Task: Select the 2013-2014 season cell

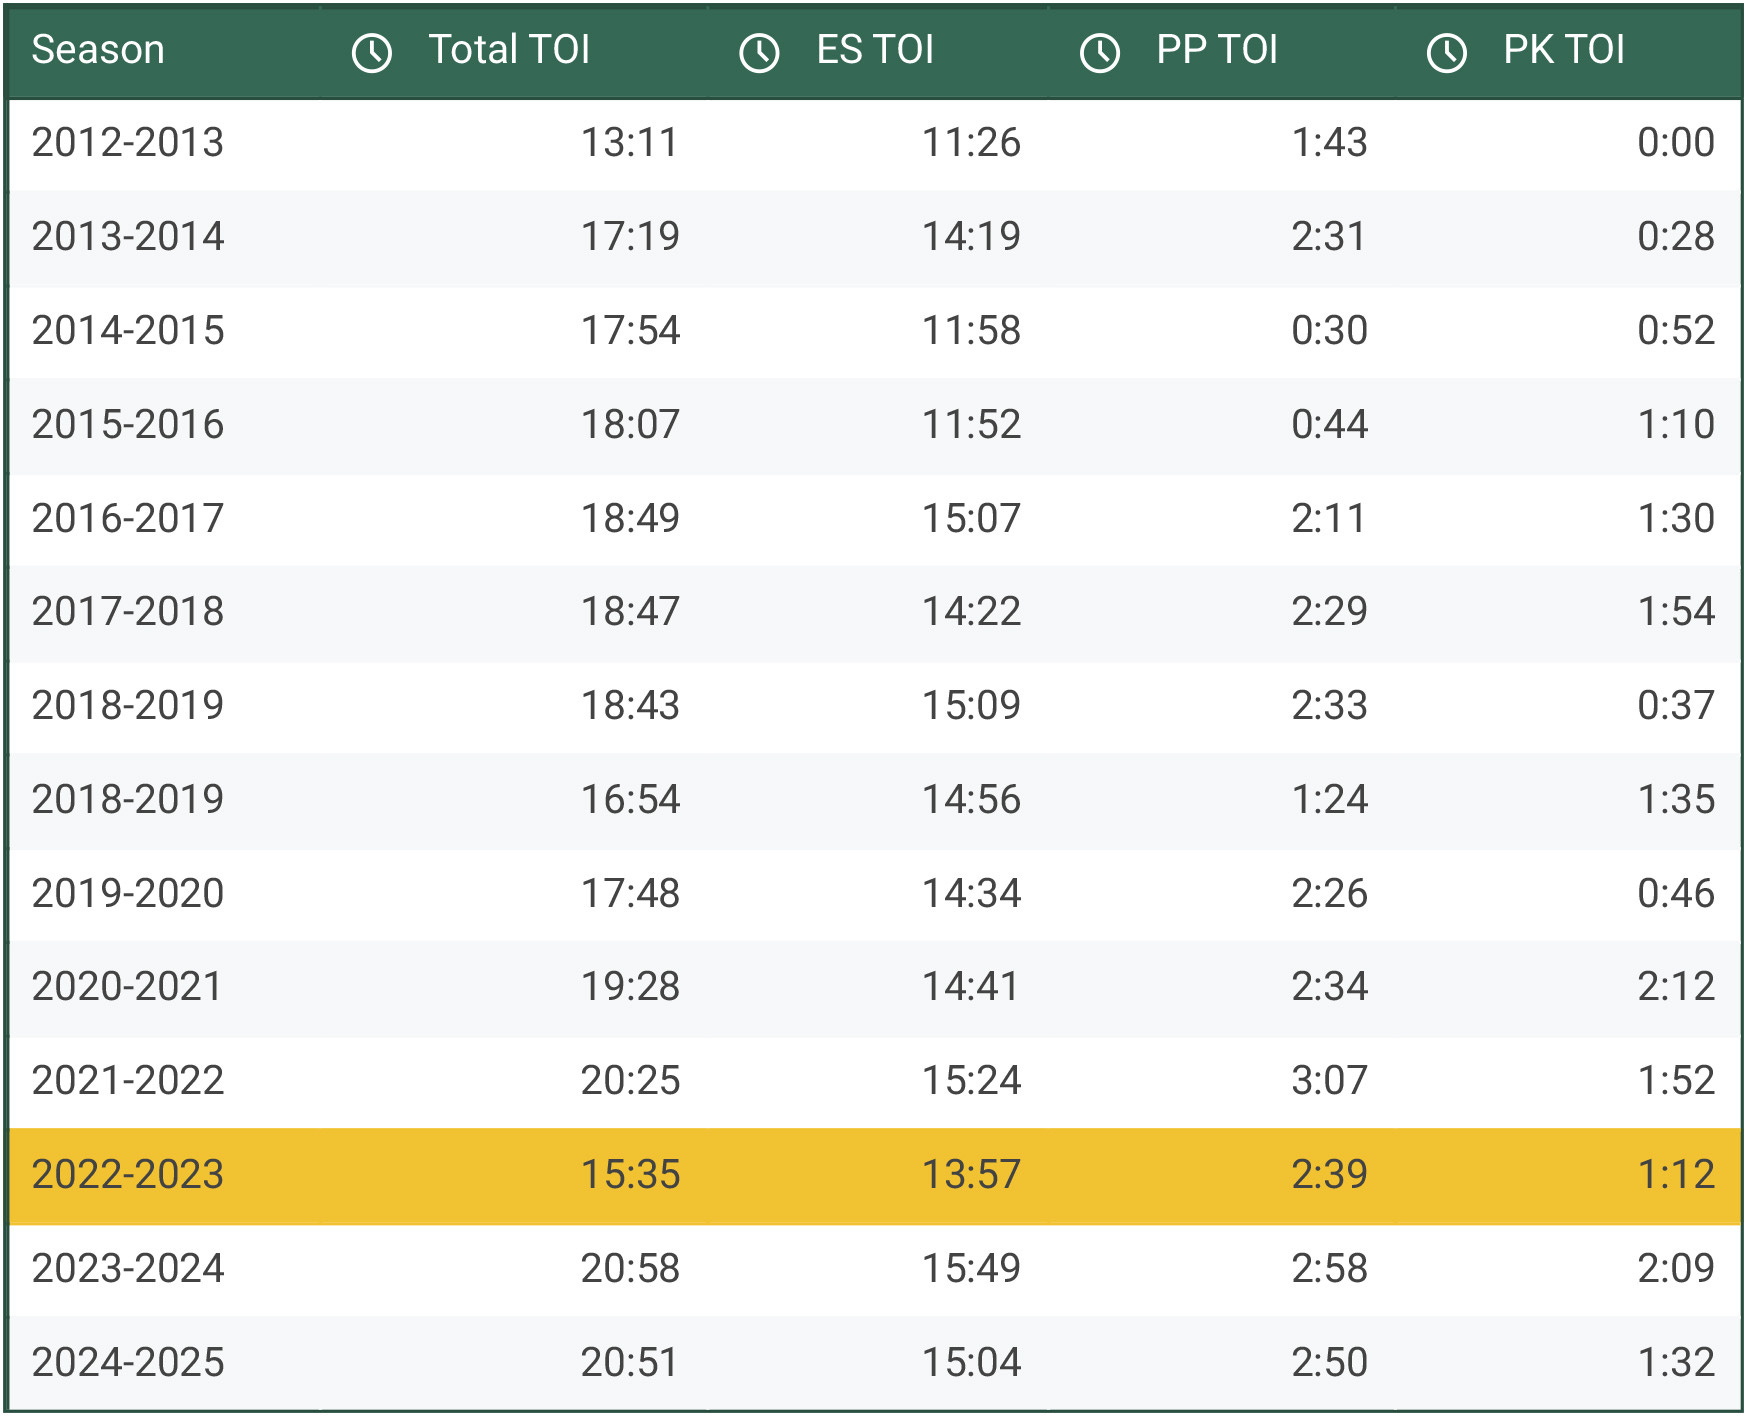Action: click(x=128, y=237)
